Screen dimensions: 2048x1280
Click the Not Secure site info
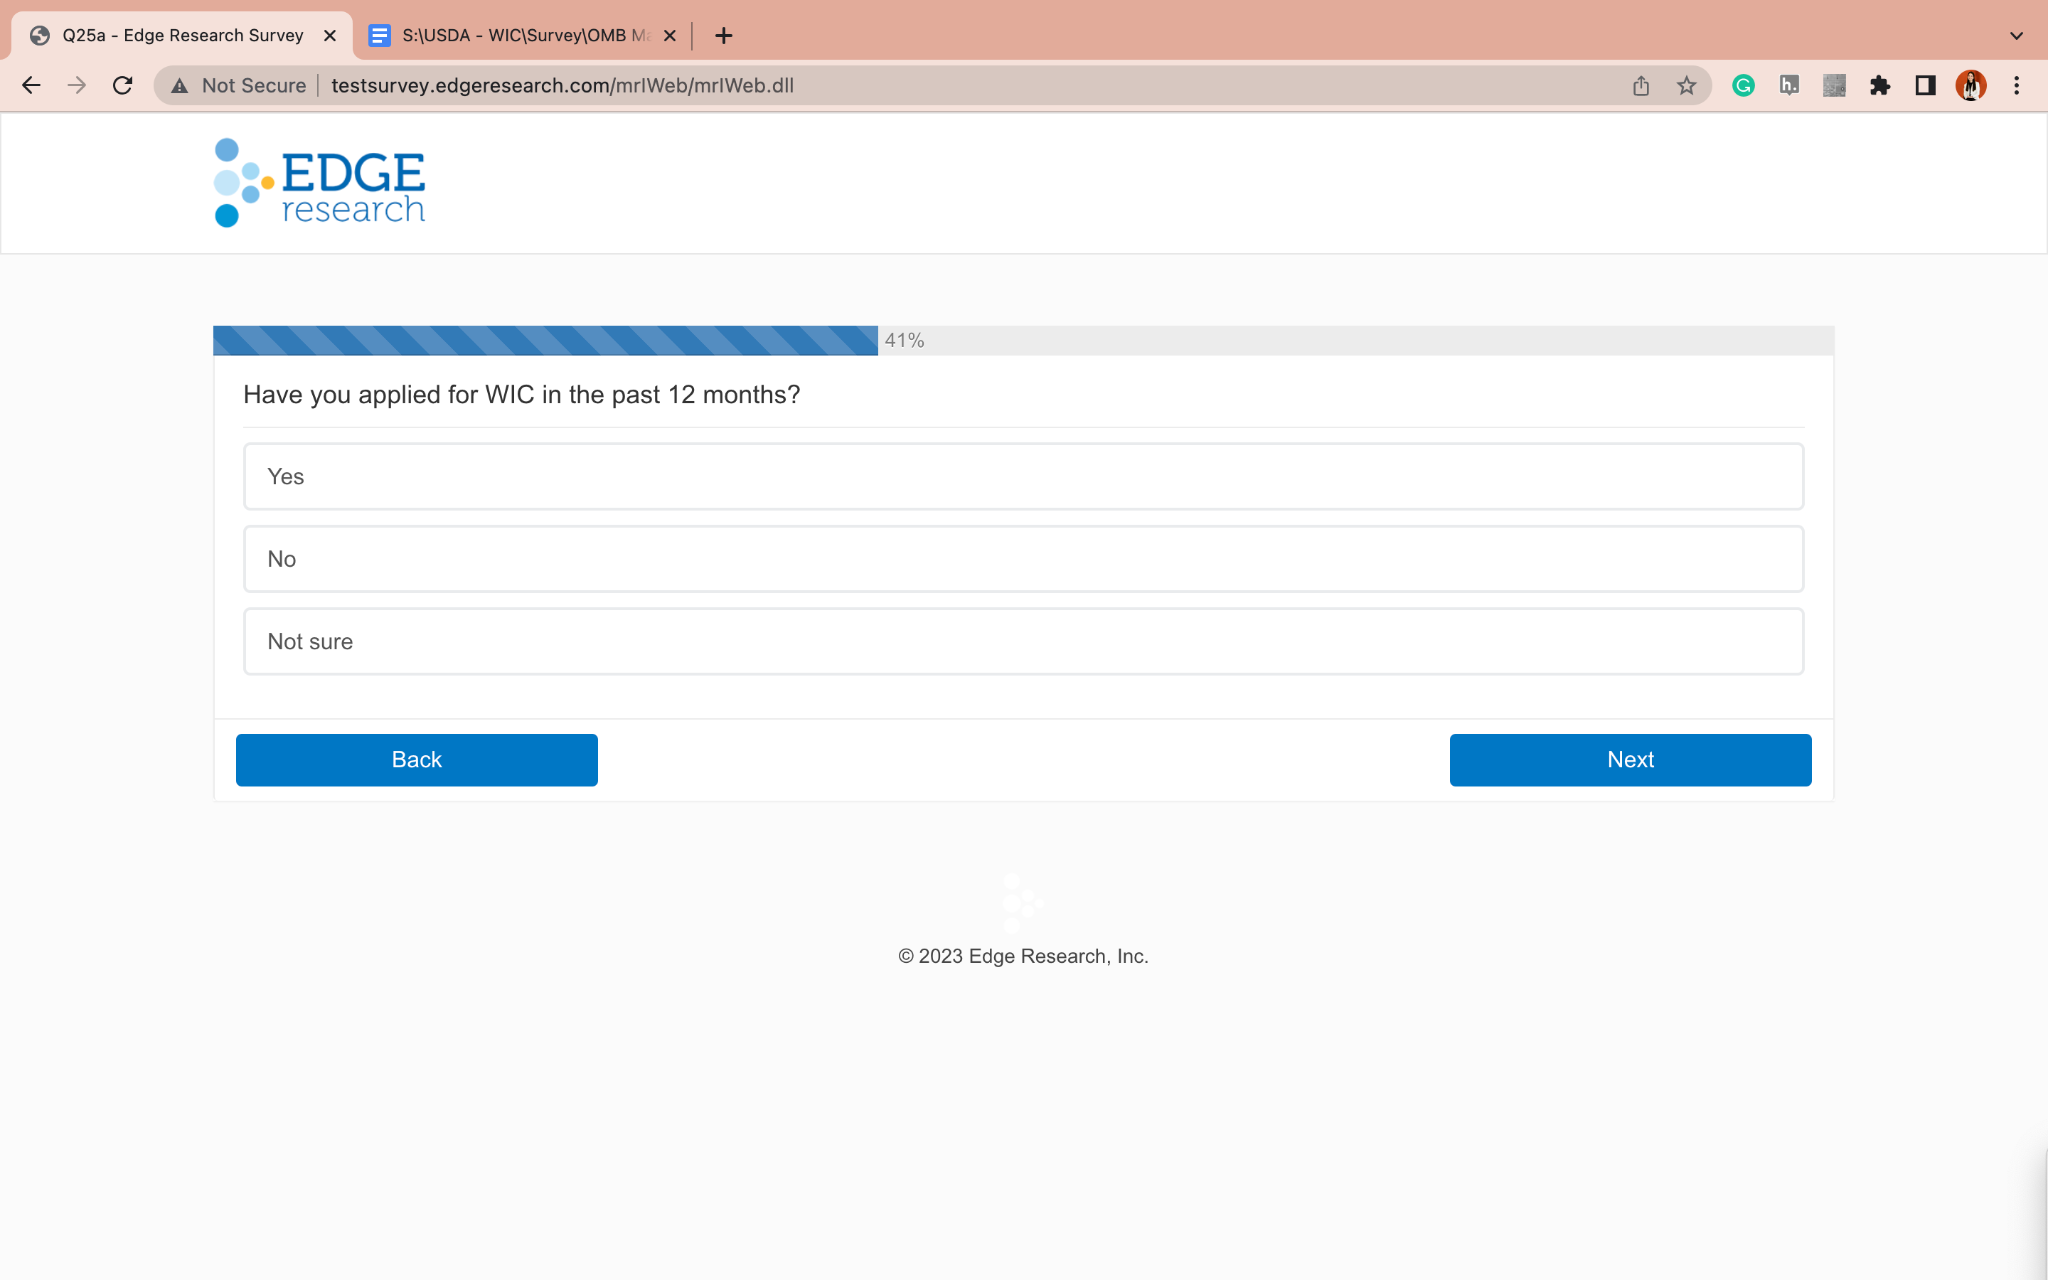(x=238, y=86)
